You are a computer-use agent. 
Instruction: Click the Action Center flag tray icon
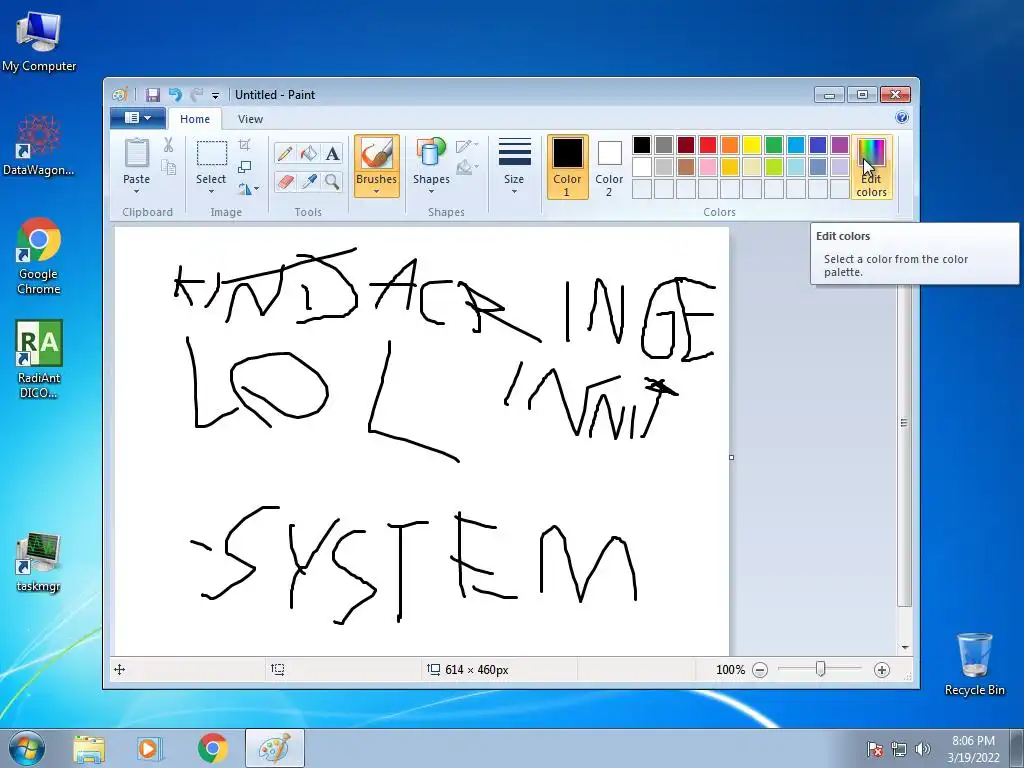(x=875, y=748)
